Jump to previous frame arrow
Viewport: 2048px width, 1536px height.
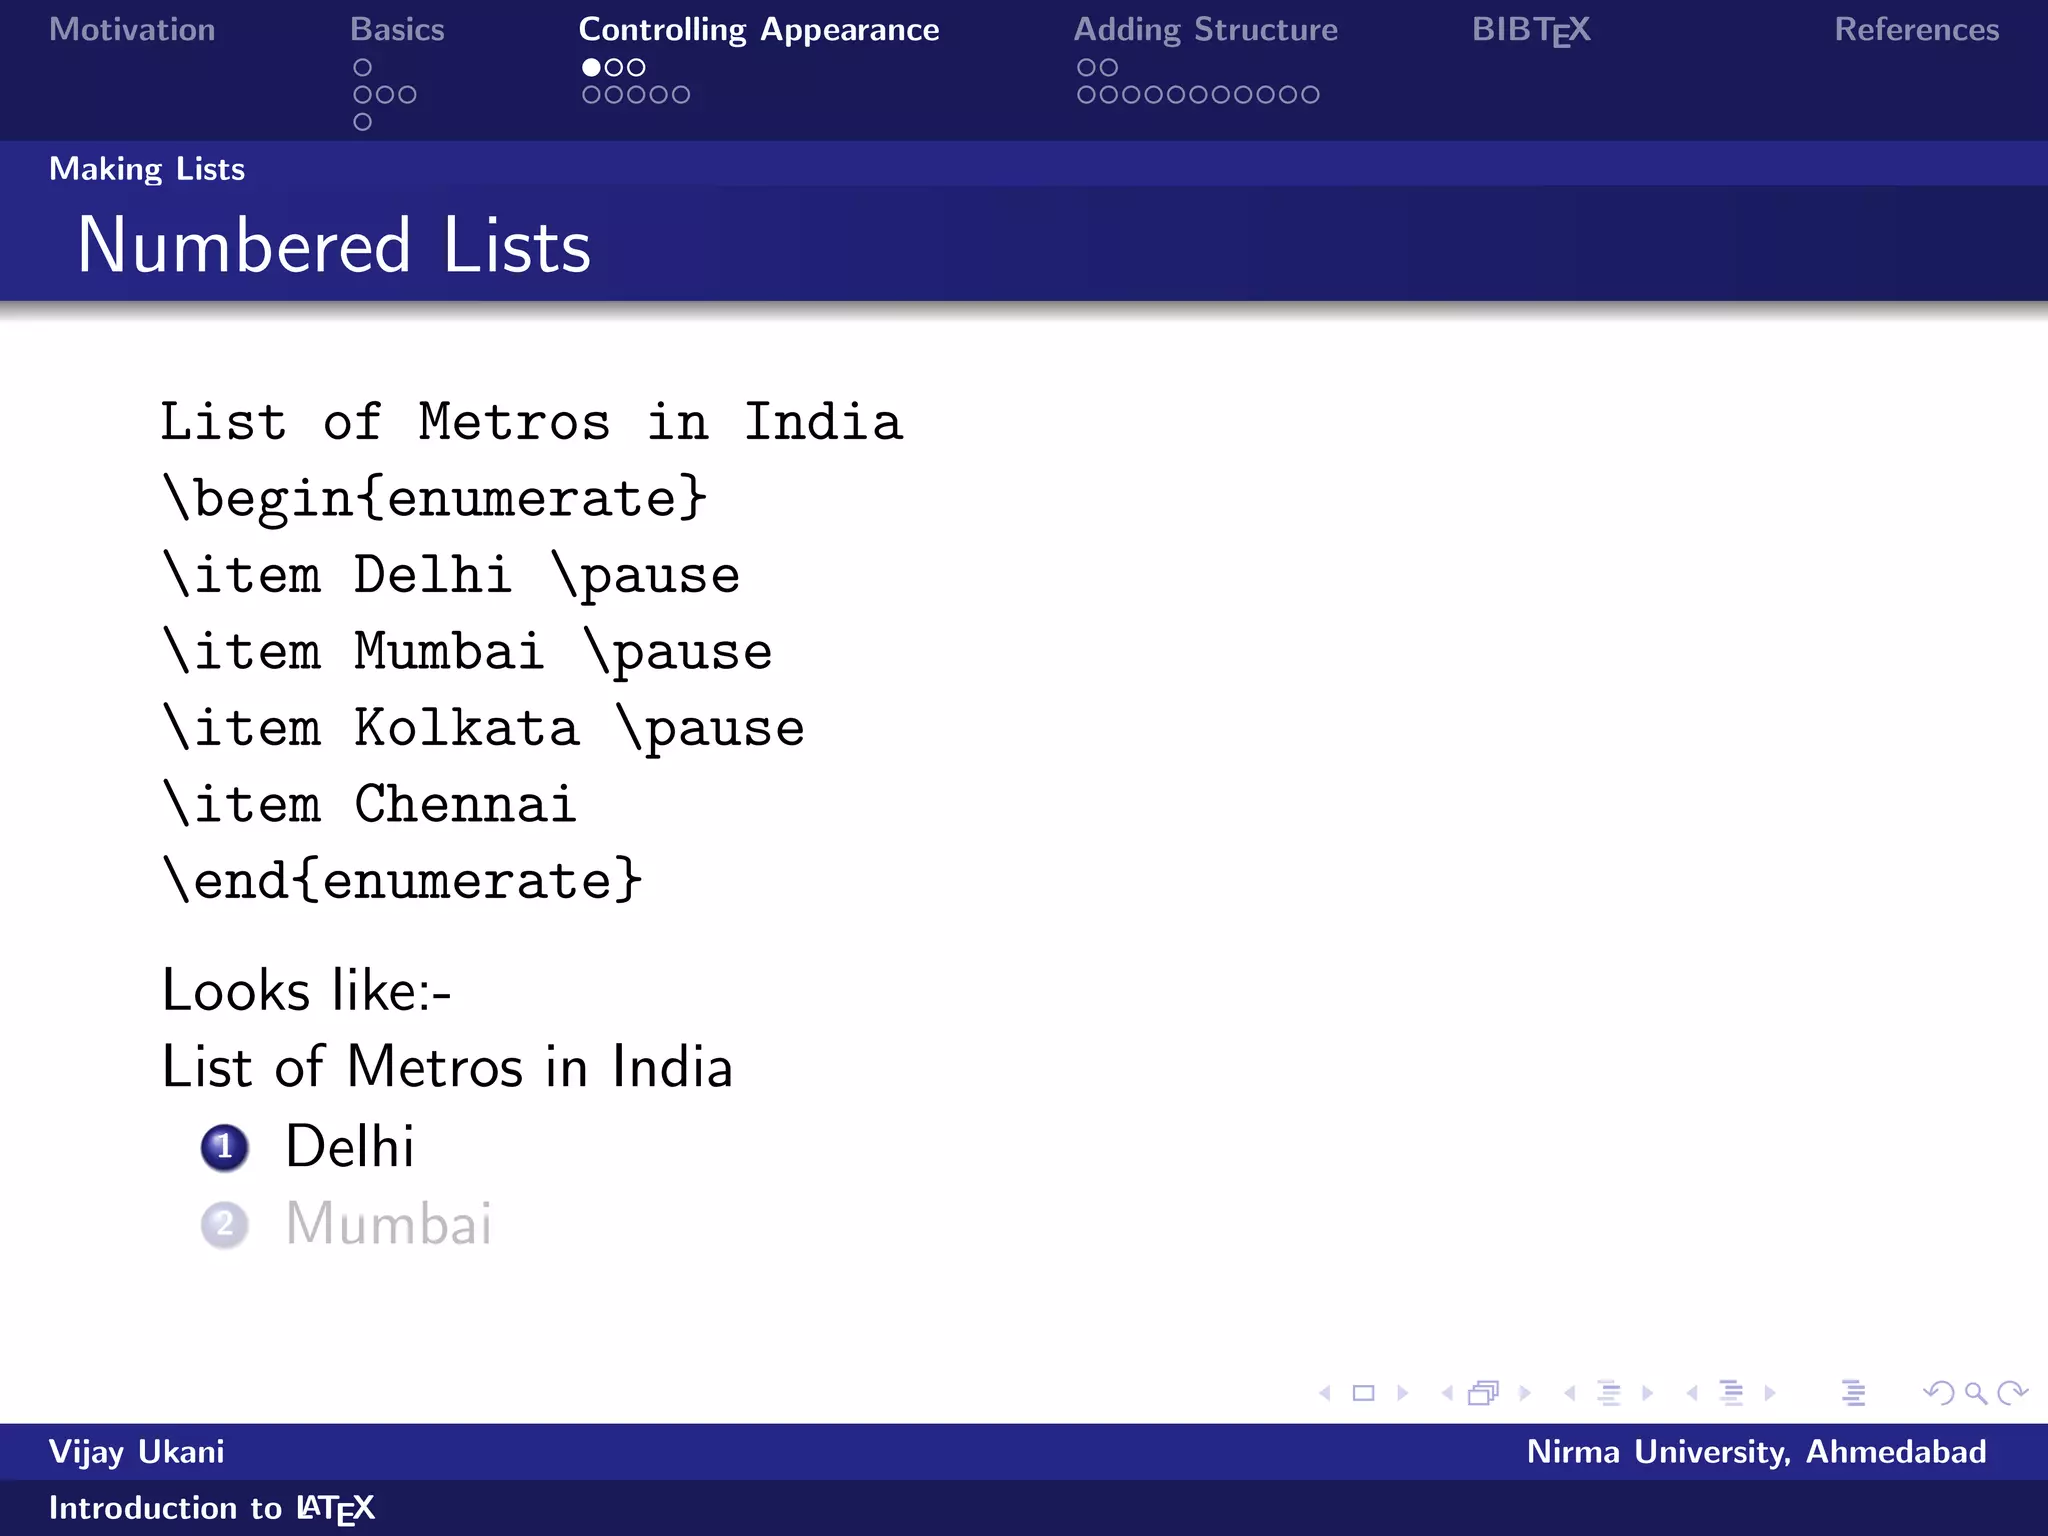click(1447, 1393)
